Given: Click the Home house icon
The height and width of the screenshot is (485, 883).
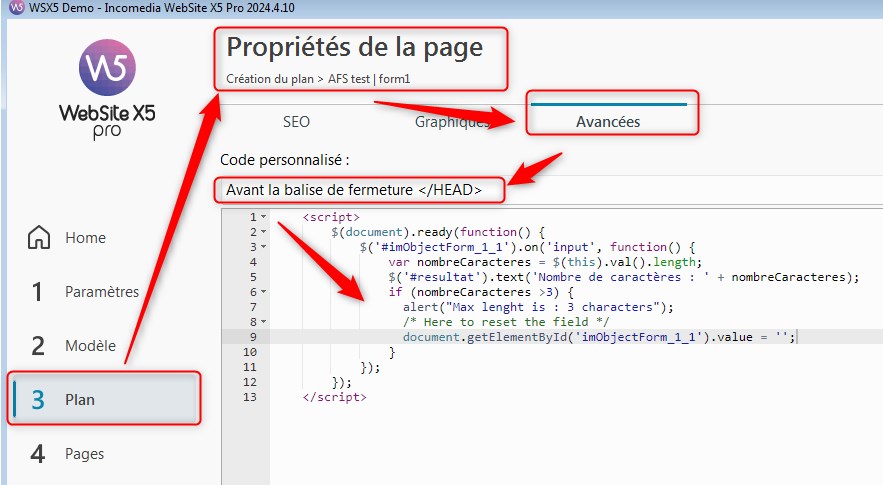Looking at the screenshot, I should (x=39, y=238).
